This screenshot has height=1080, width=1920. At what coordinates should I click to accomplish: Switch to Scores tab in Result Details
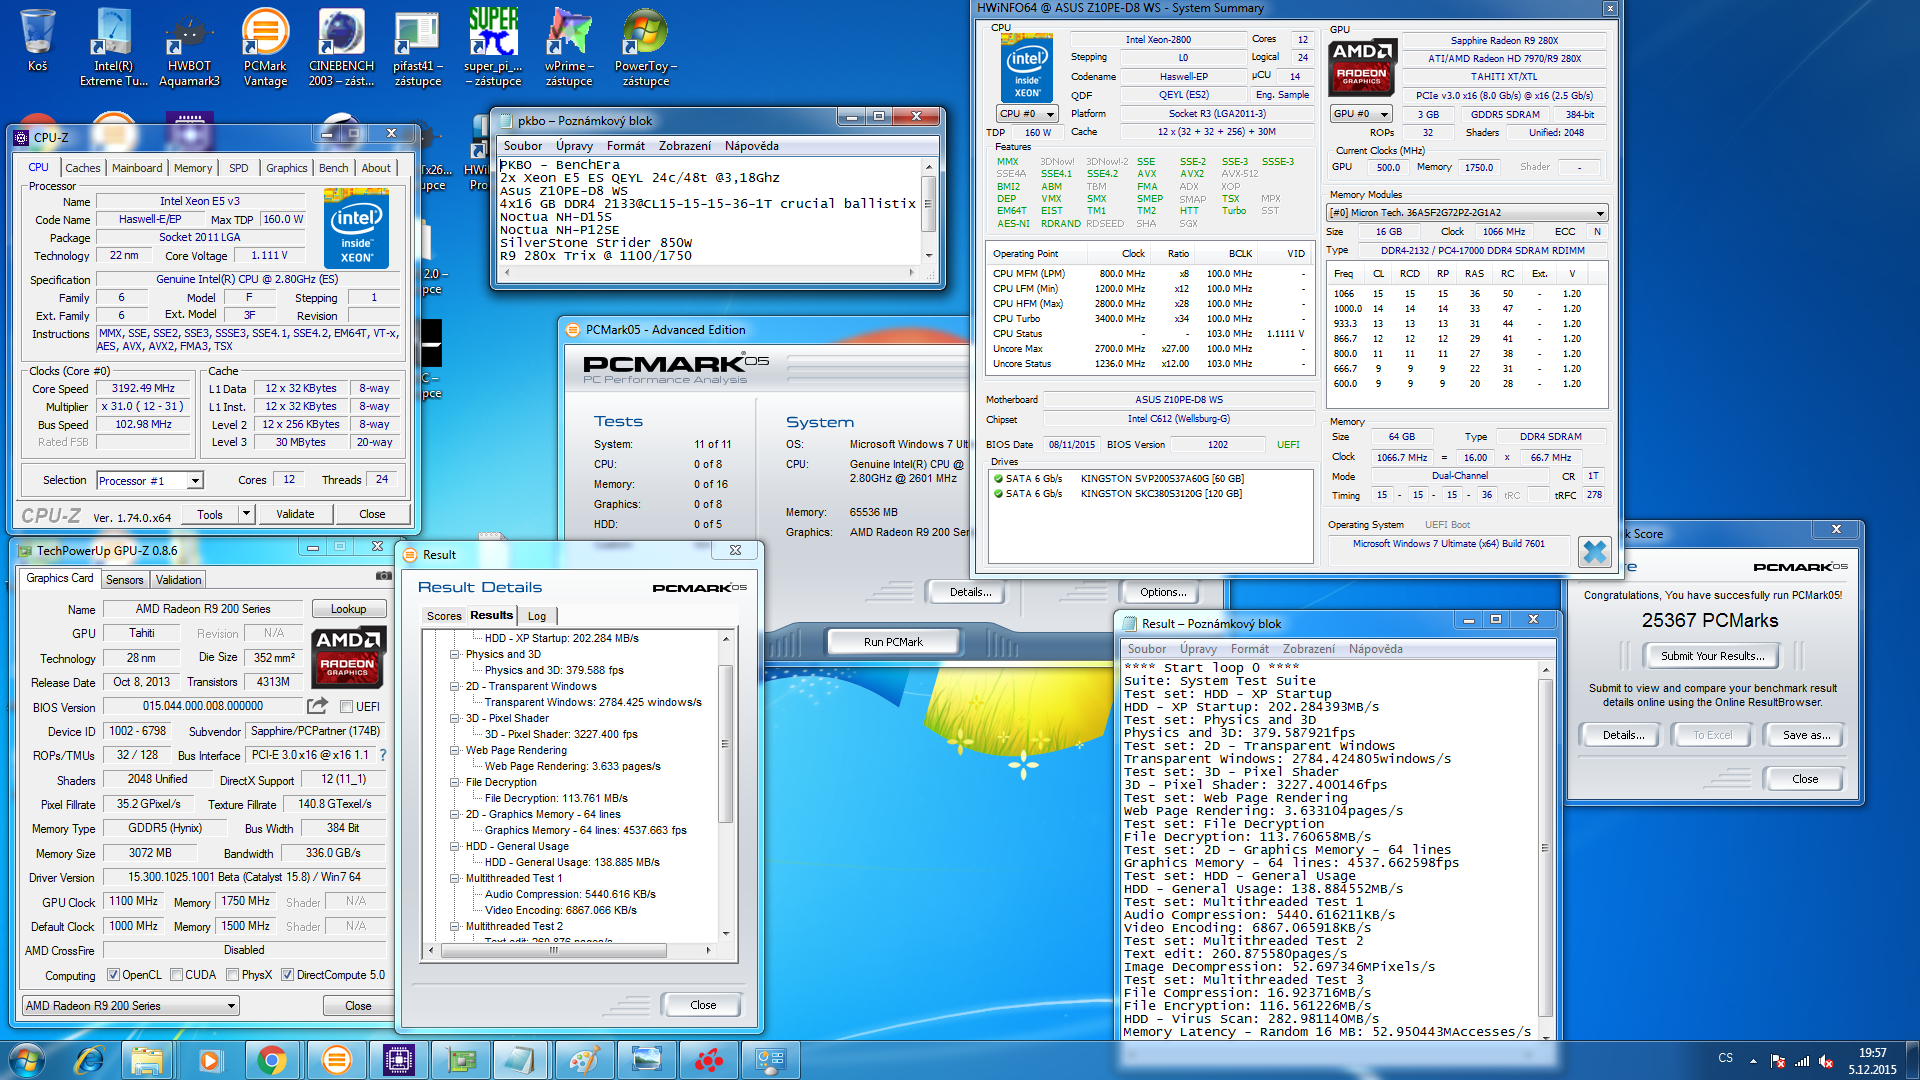coord(444,616)
